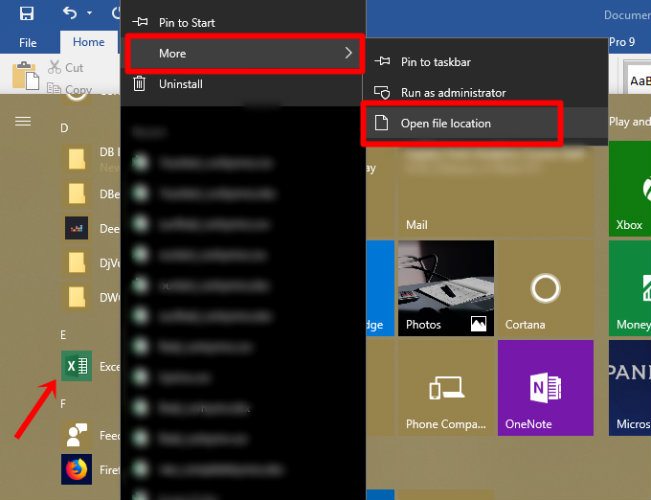The height and width of the screenshot is (500, 651).
Task: Choose Run as administrator
Action: pos(485,93)
